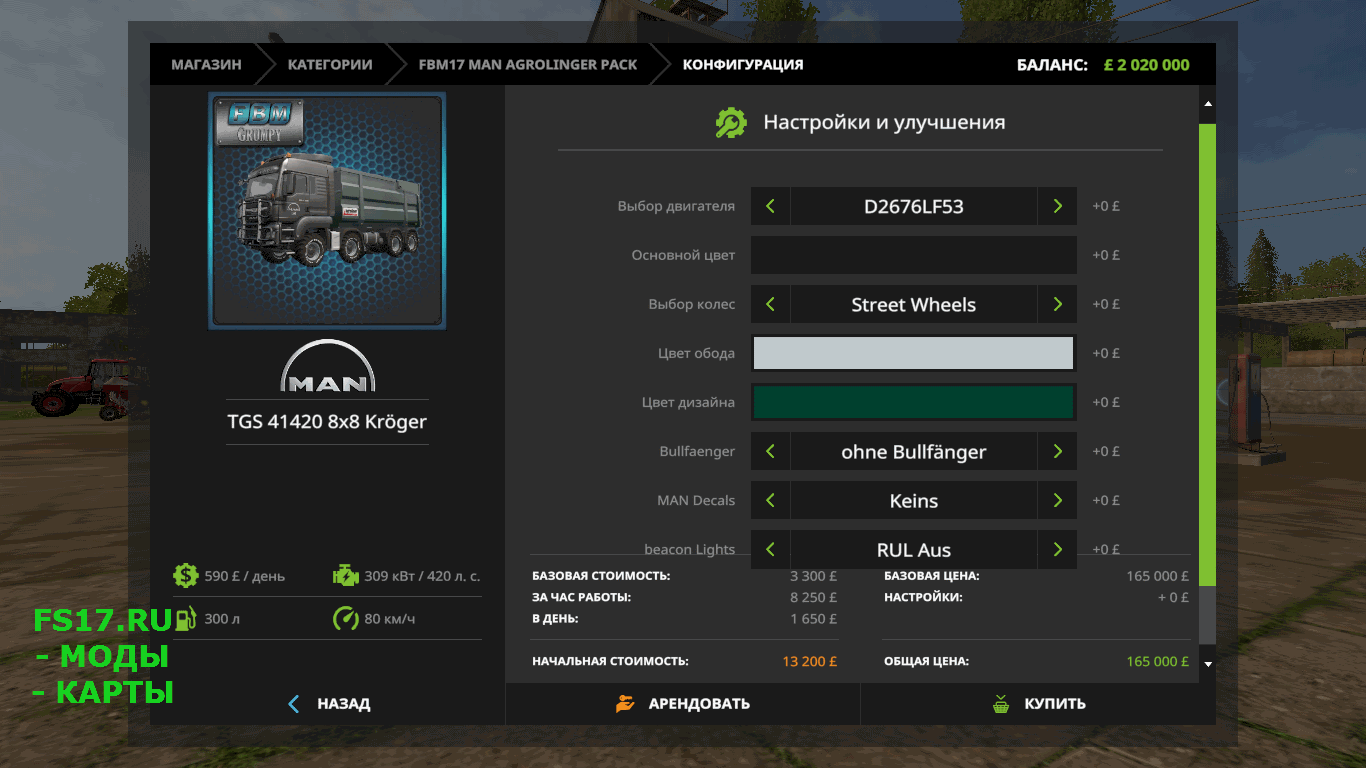Click the 300 л fuel capacity value
The width and height of the screenshot is (1366, 768).
[x=222, y=619]
